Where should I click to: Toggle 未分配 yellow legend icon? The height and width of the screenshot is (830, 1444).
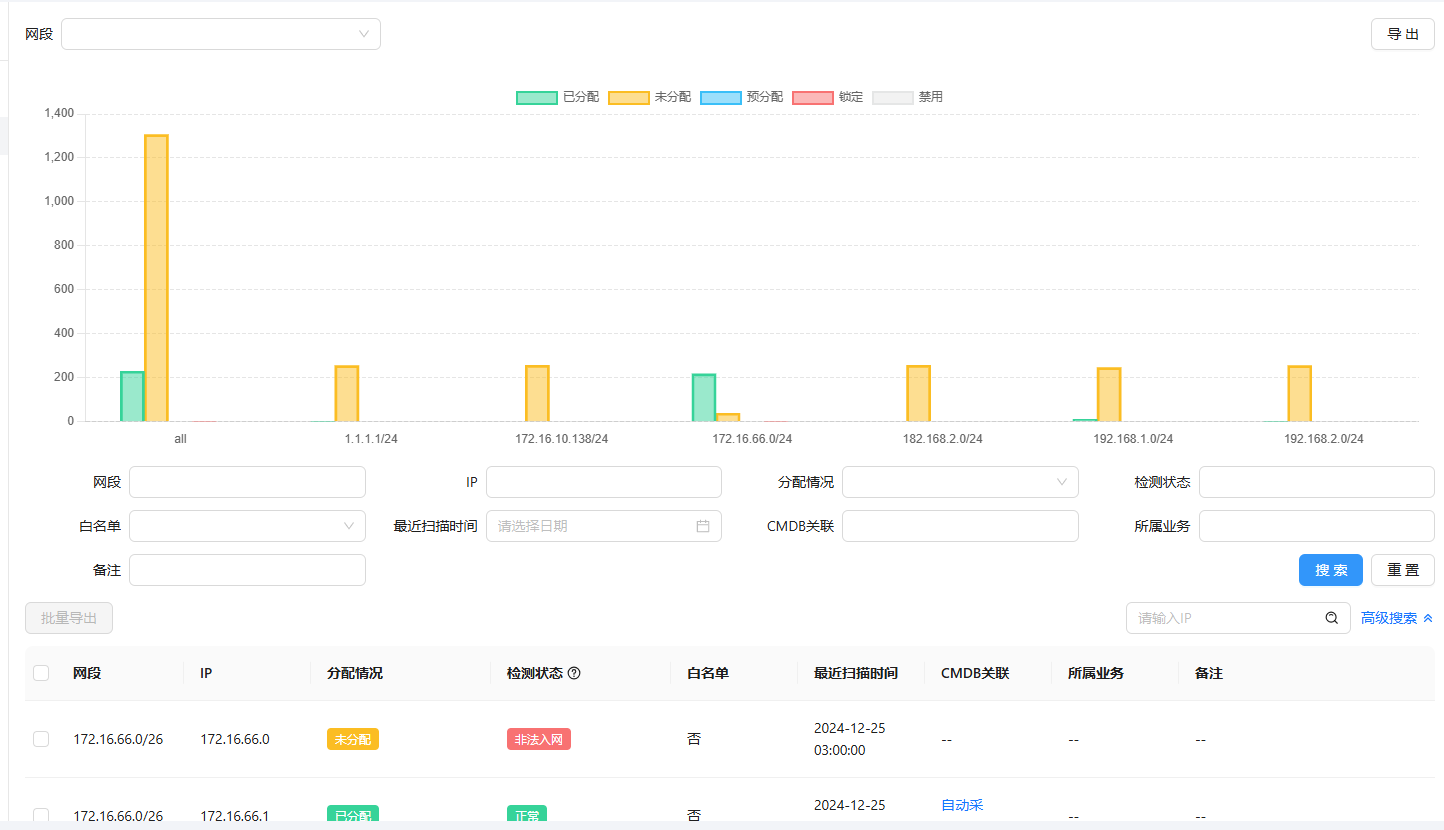coord(628,98)
